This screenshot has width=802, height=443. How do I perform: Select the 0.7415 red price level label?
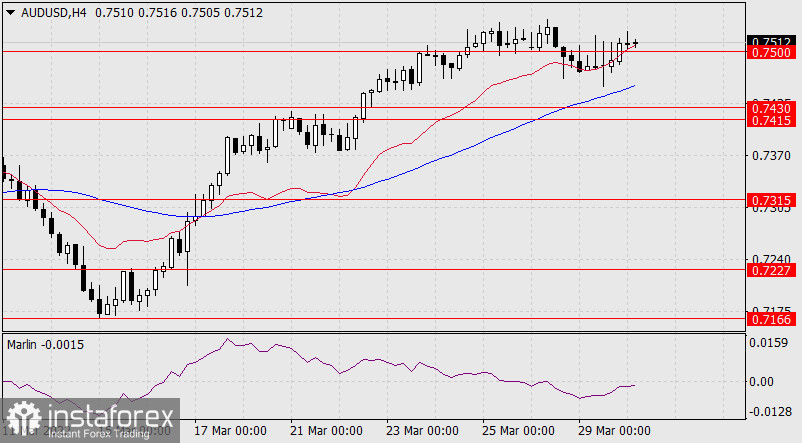pos(771,120)
